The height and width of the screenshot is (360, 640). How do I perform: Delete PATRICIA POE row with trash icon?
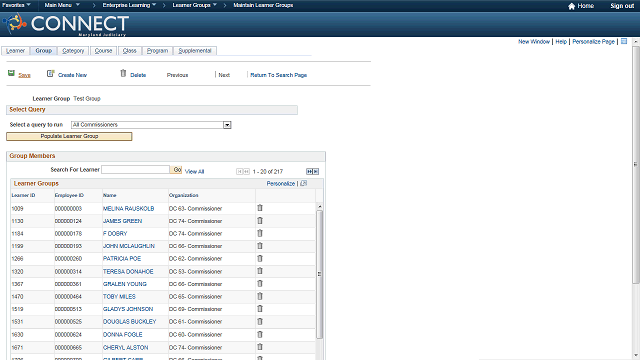[260, 259]
